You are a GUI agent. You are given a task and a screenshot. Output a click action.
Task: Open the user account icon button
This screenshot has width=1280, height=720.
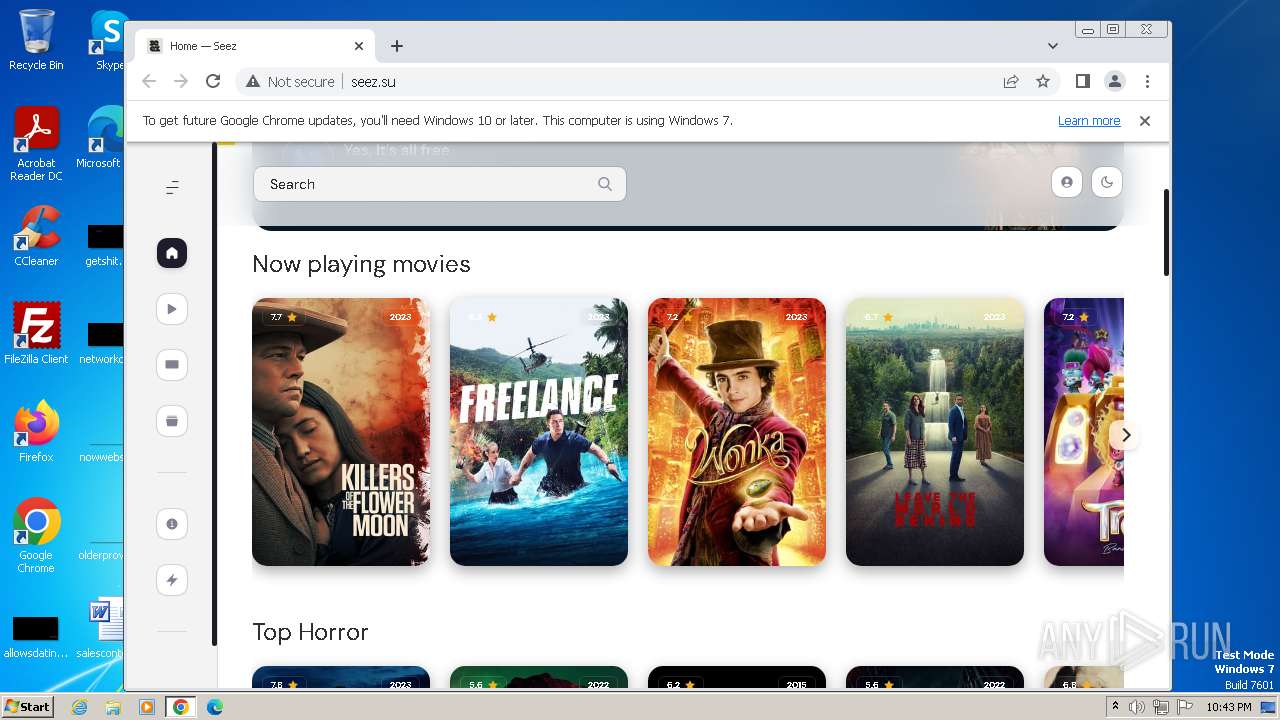coord(1067,182)
